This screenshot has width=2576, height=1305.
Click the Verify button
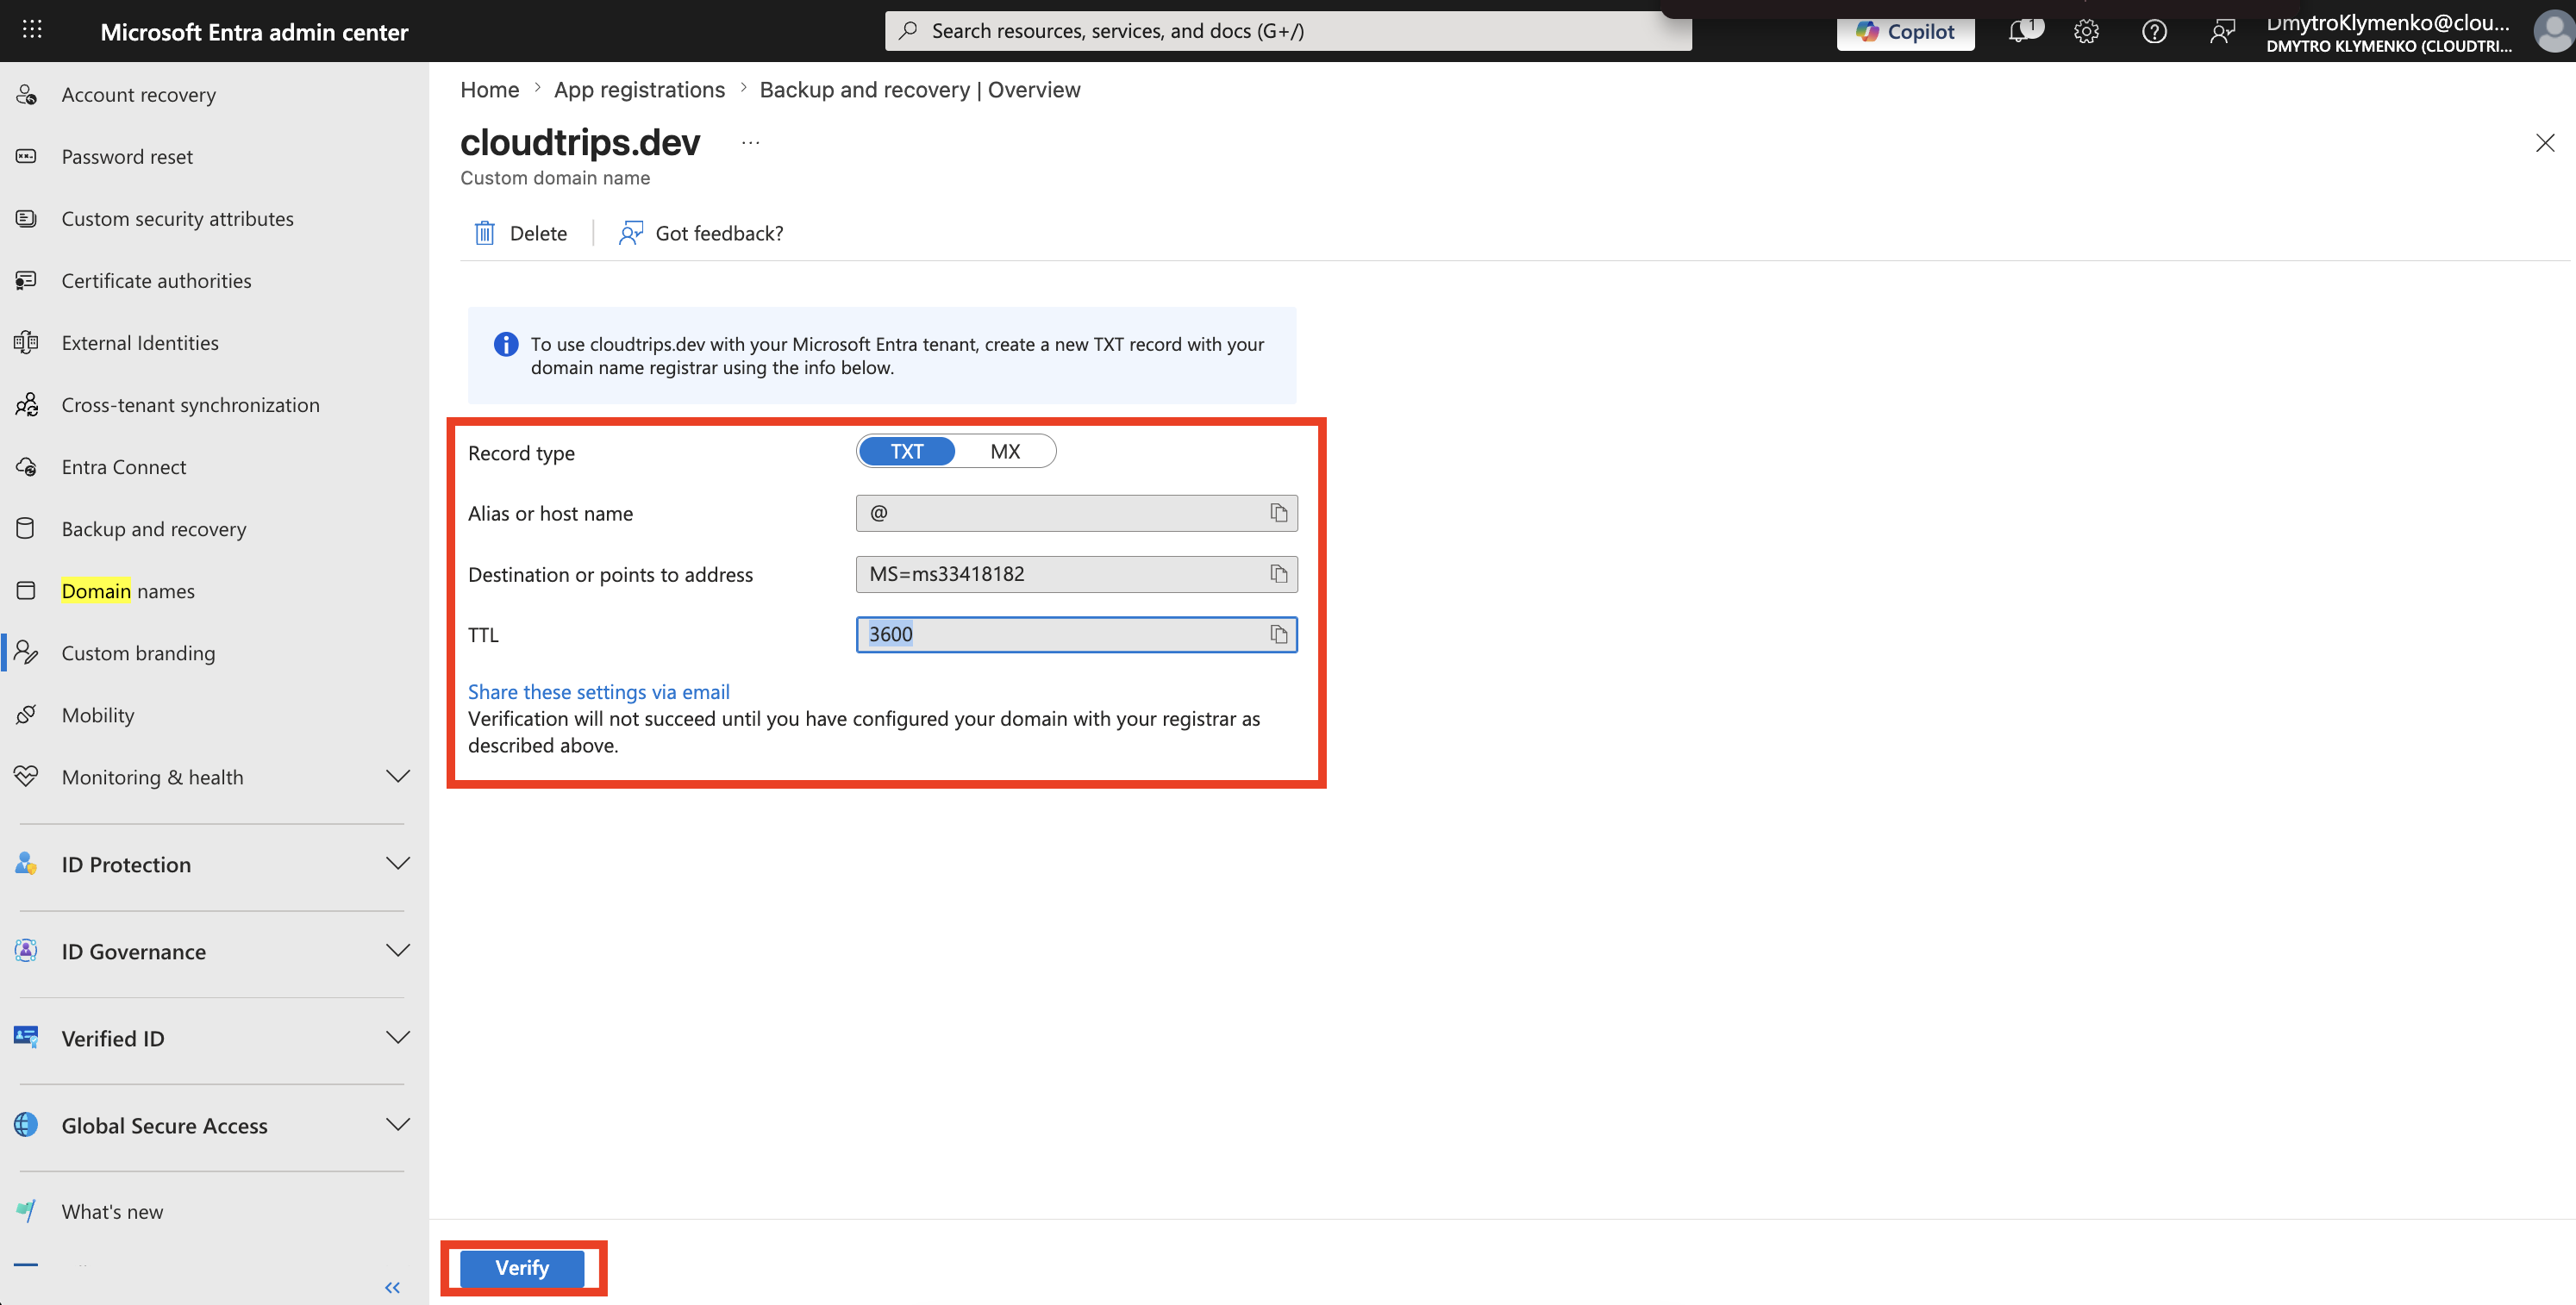[522, 1268]
